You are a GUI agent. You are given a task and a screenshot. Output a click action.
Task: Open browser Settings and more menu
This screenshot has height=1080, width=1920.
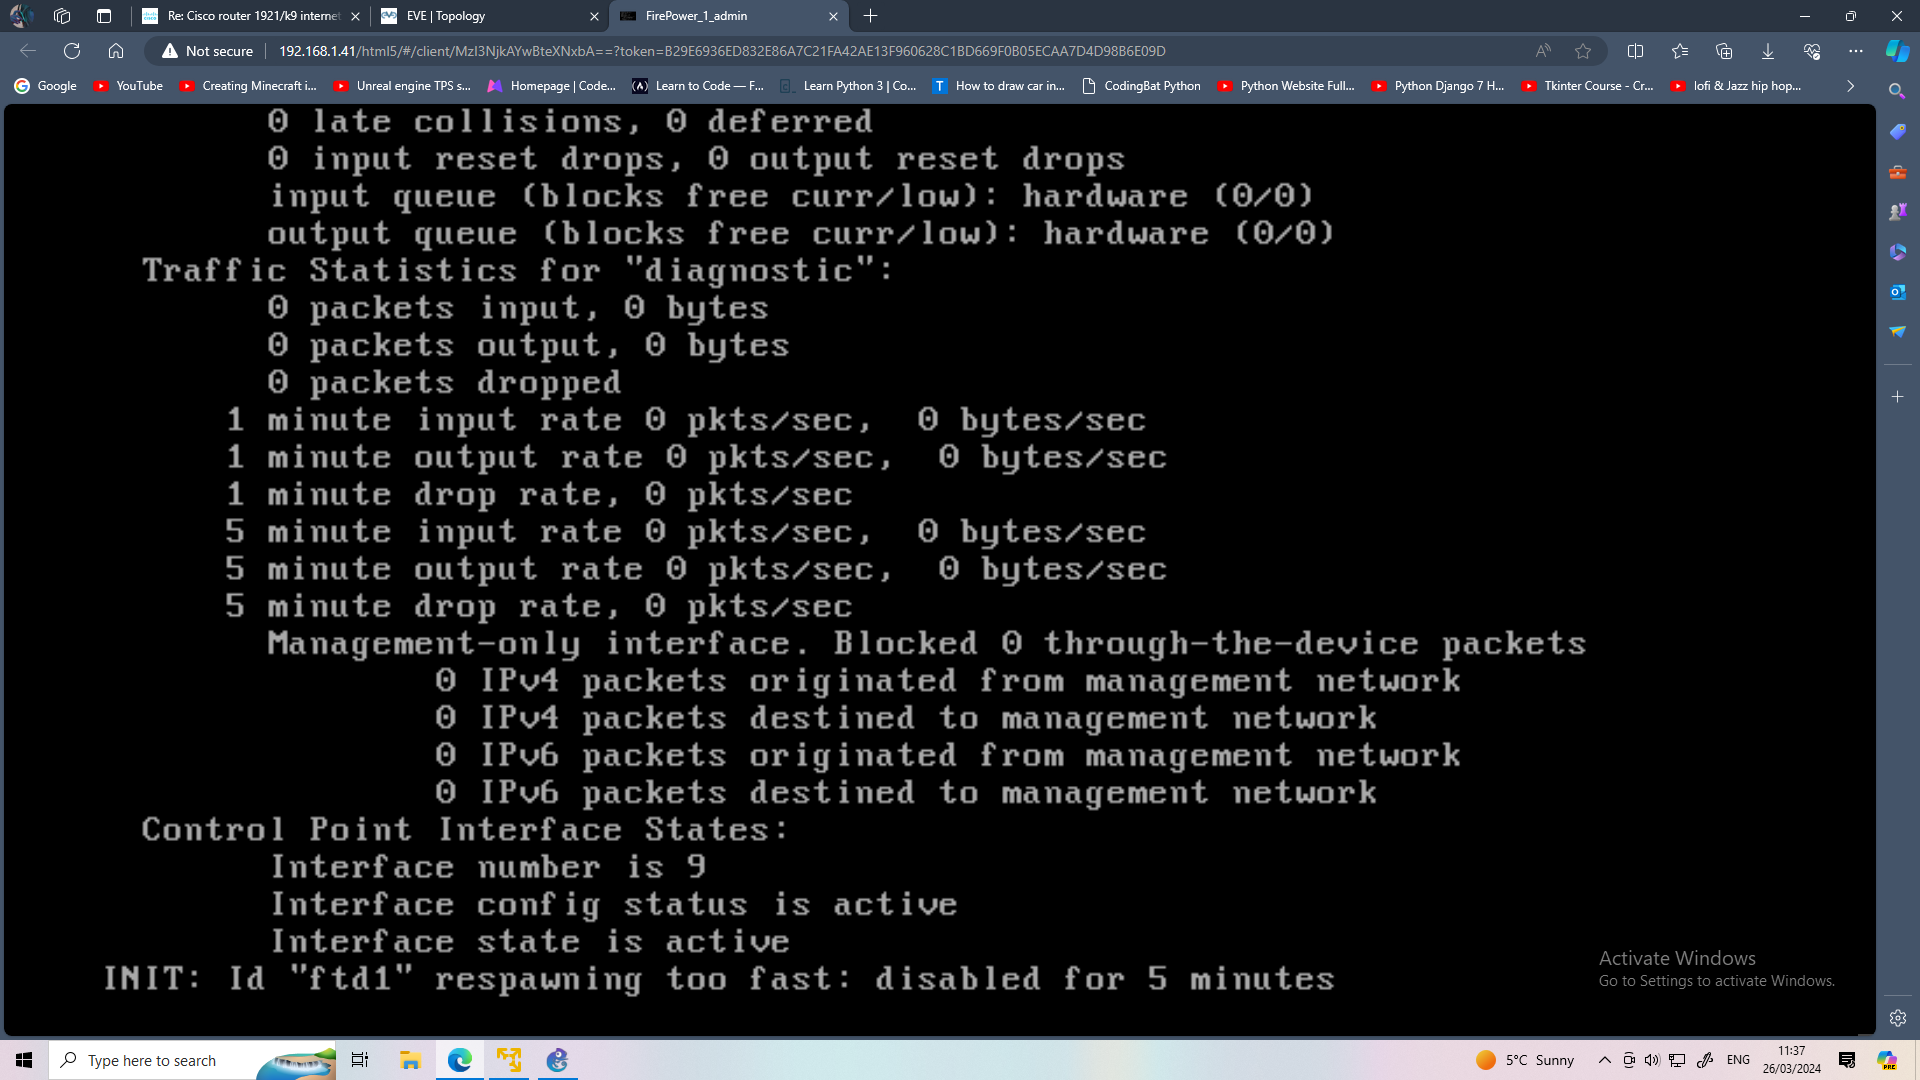pos(1856,51)
